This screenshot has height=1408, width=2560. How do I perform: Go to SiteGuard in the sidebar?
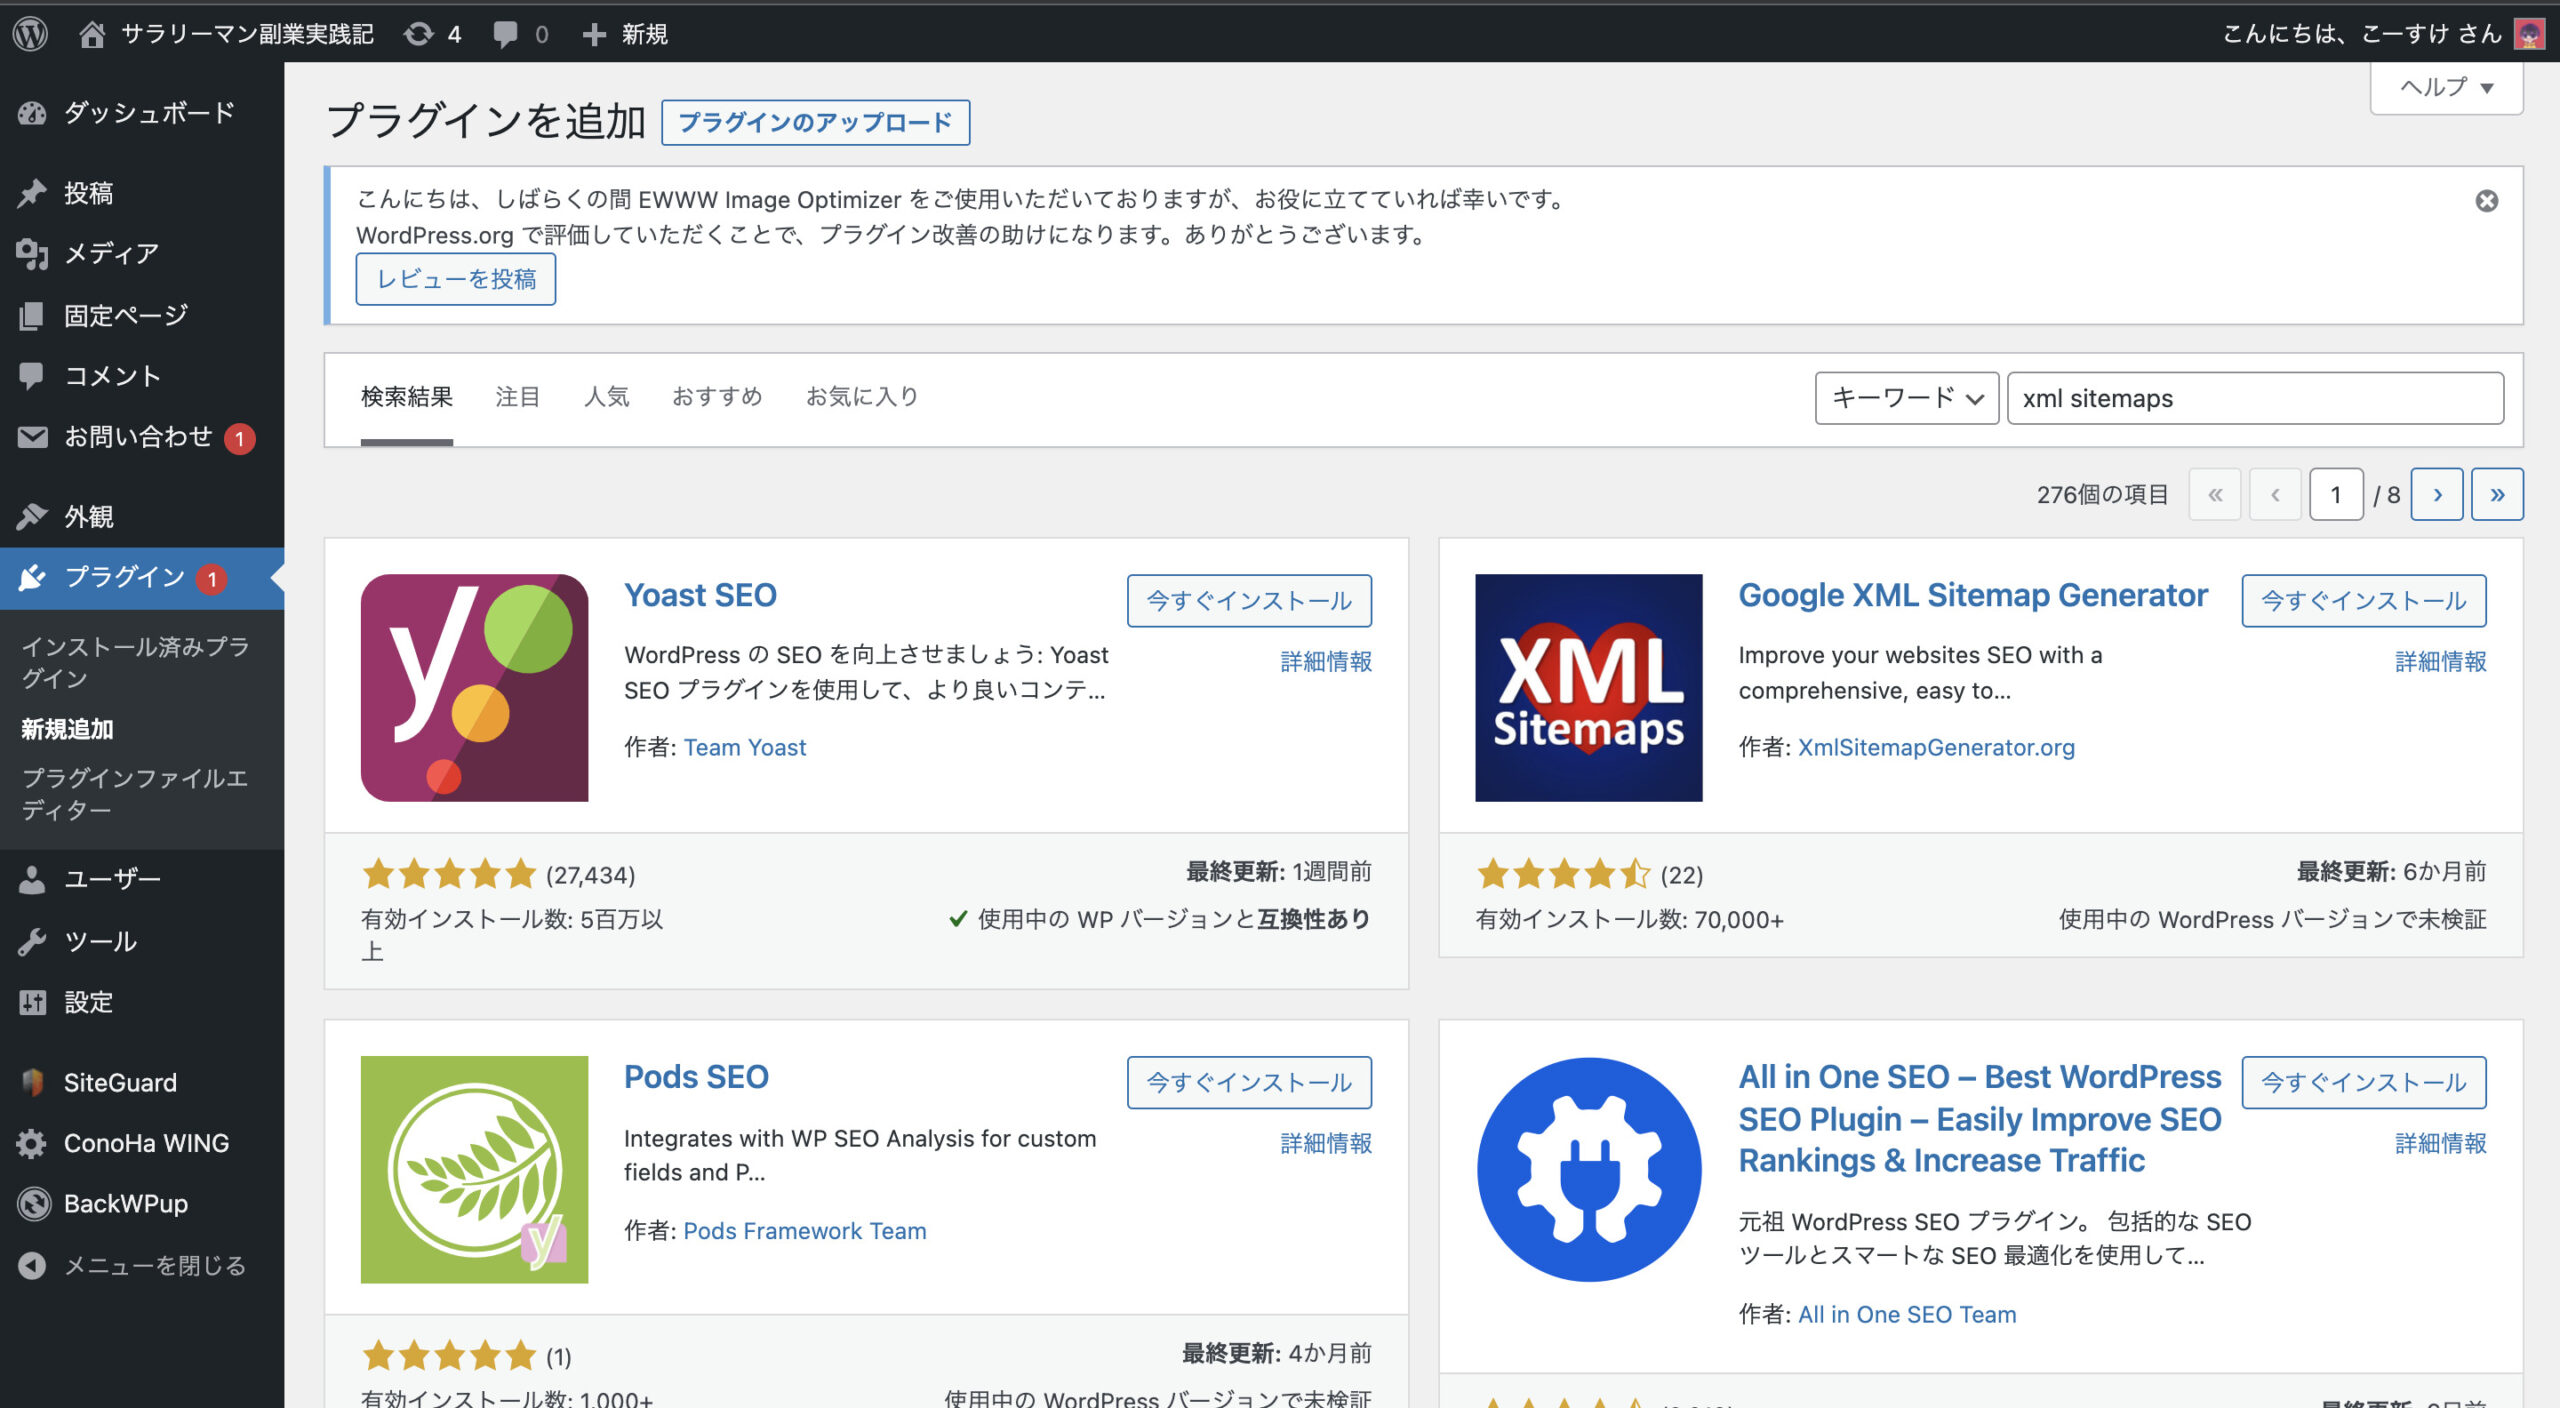(x=119, y=1082)
